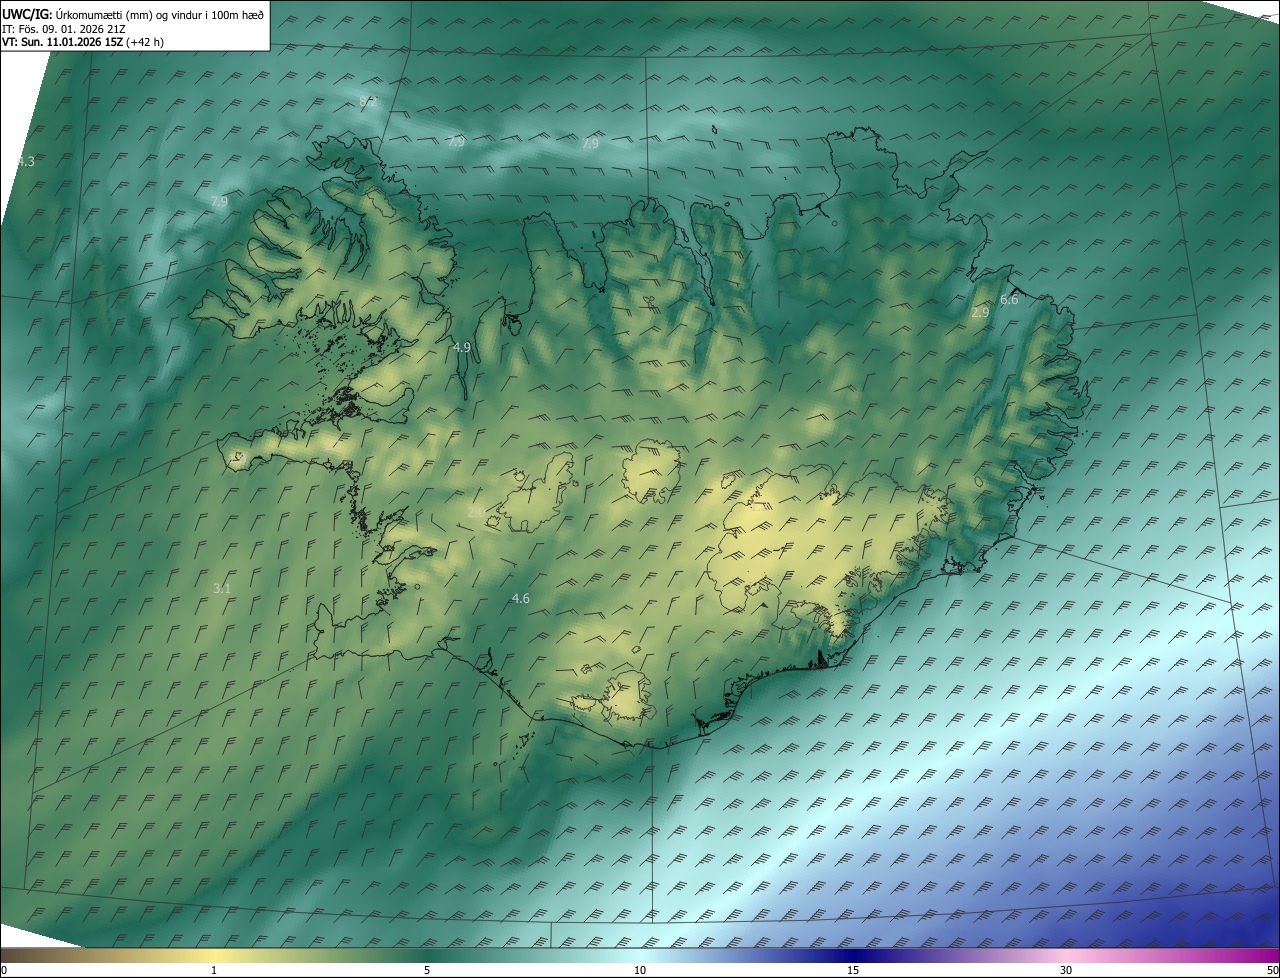Click the 50 tick on the color scale
Viewport: 1280px width, 978px height.
click(x=1272, y=970)
